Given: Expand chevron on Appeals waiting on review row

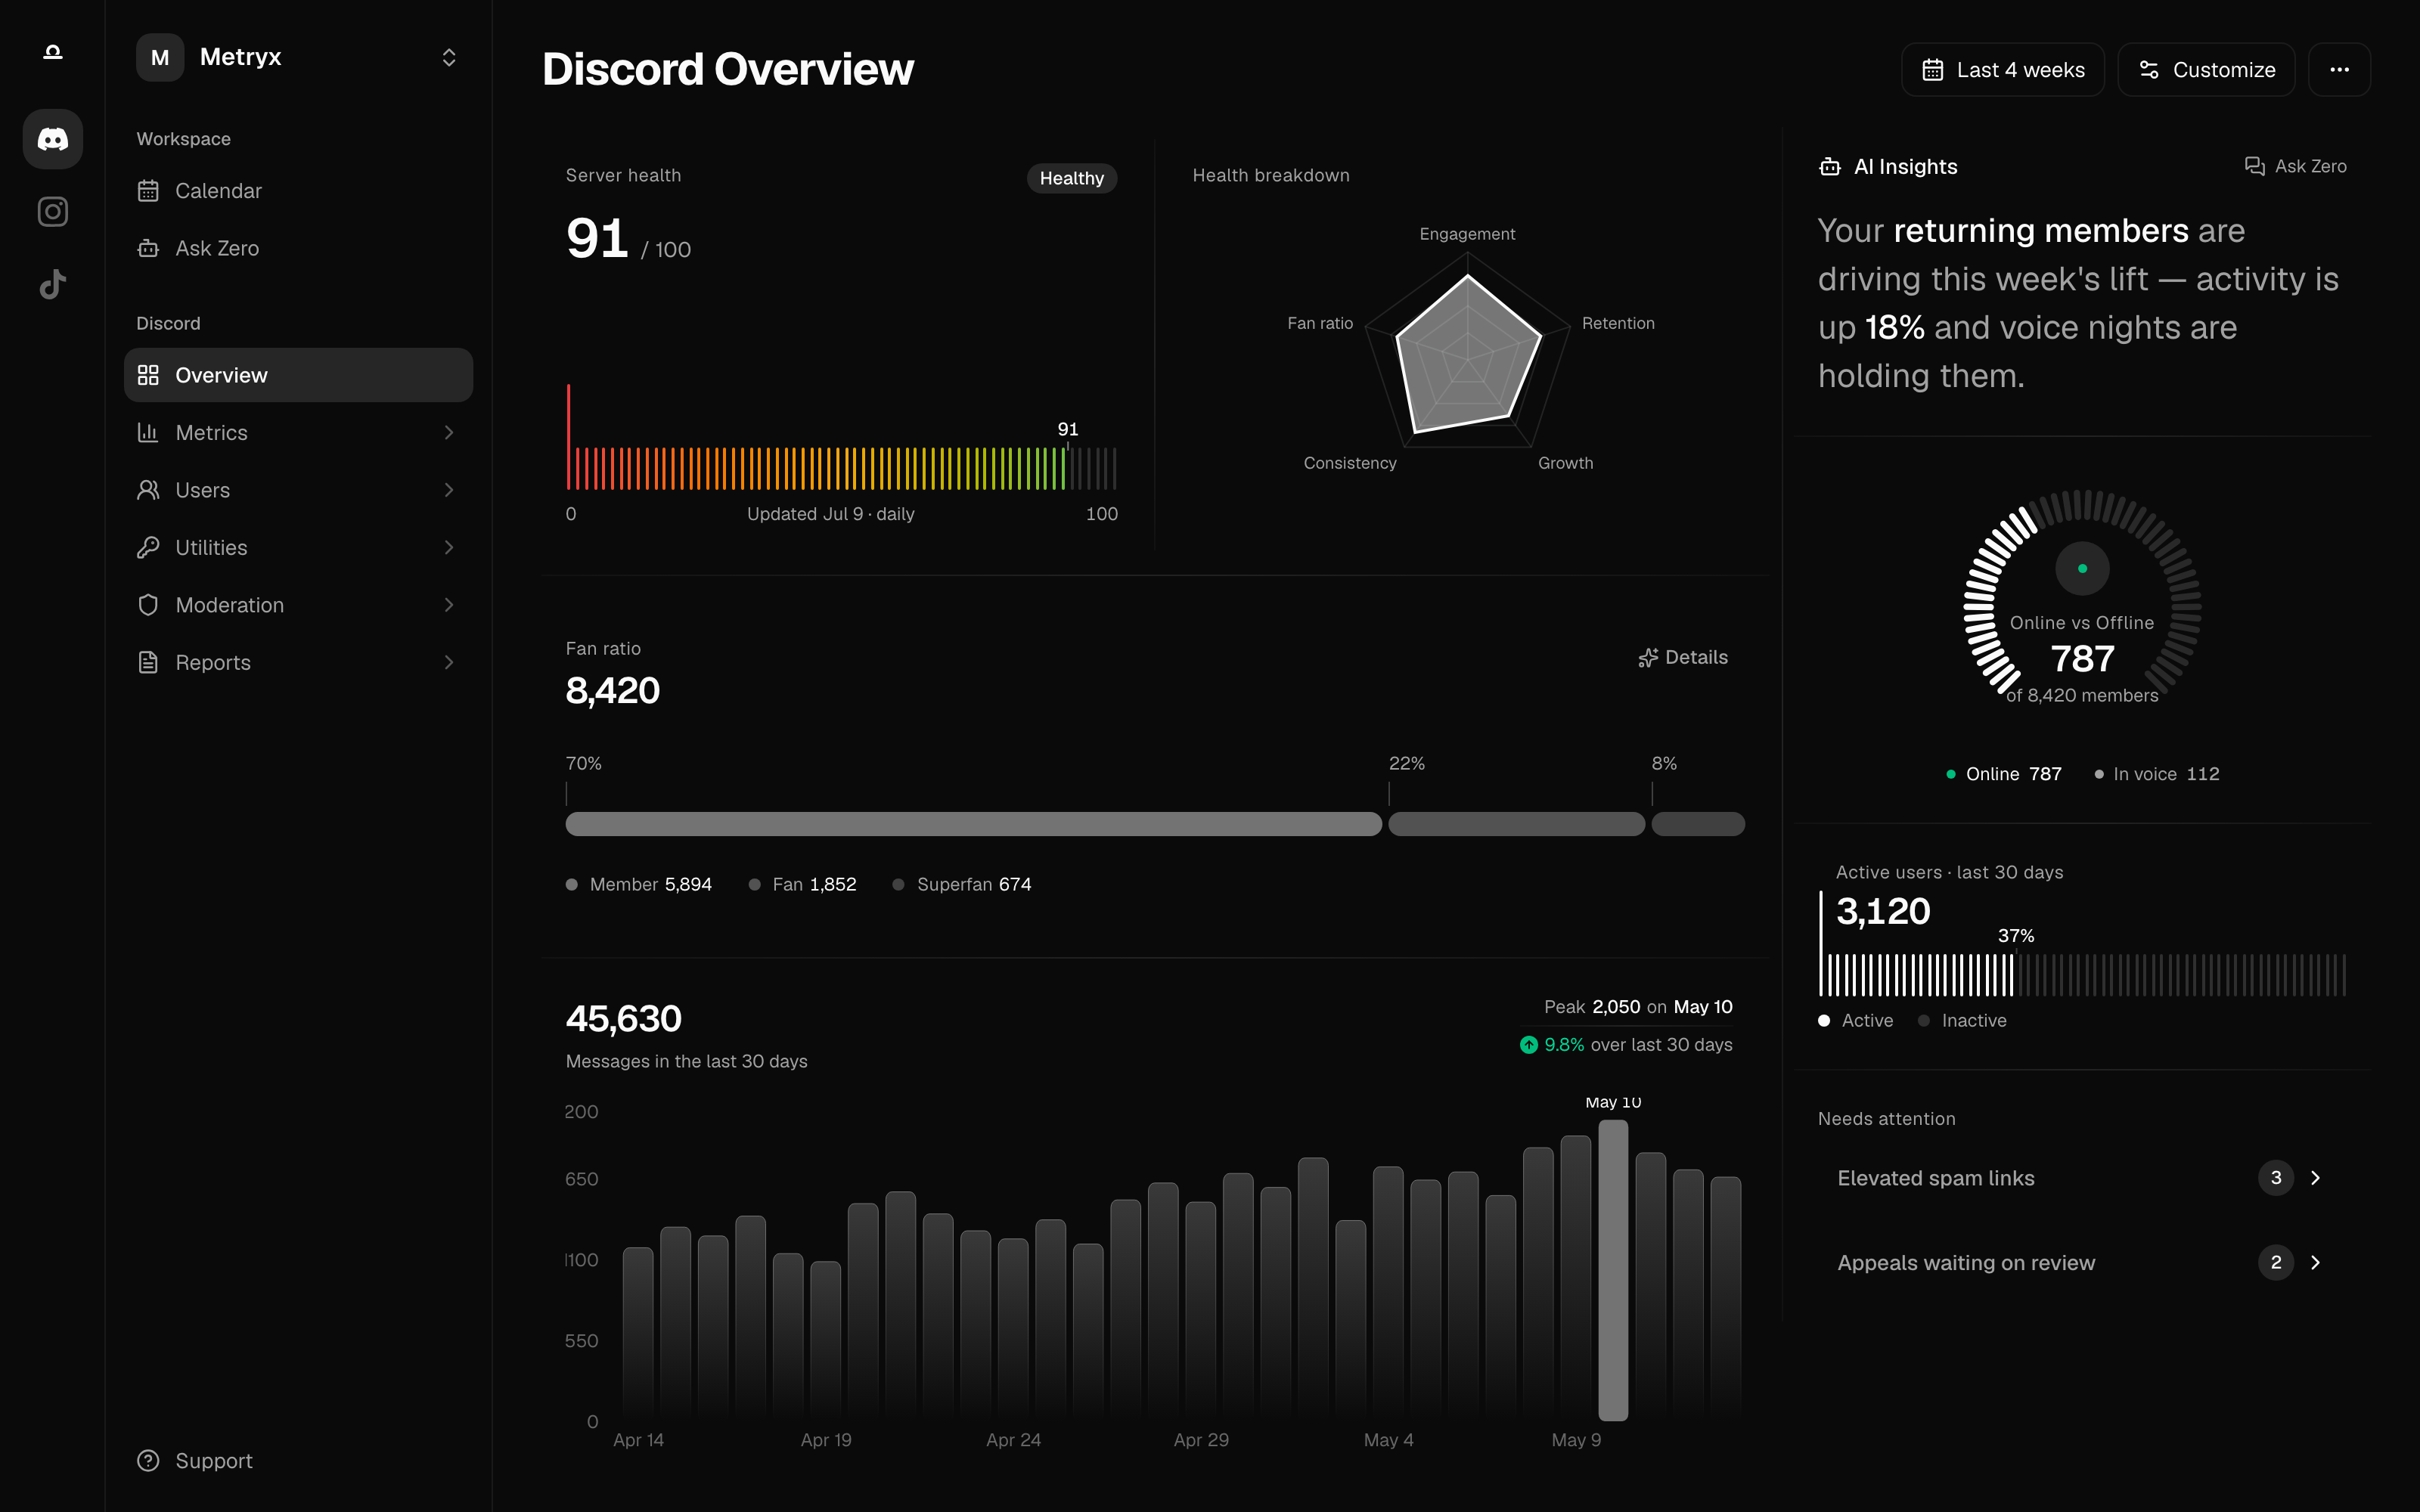Looking at the screenshot, I should 2315,1263.
